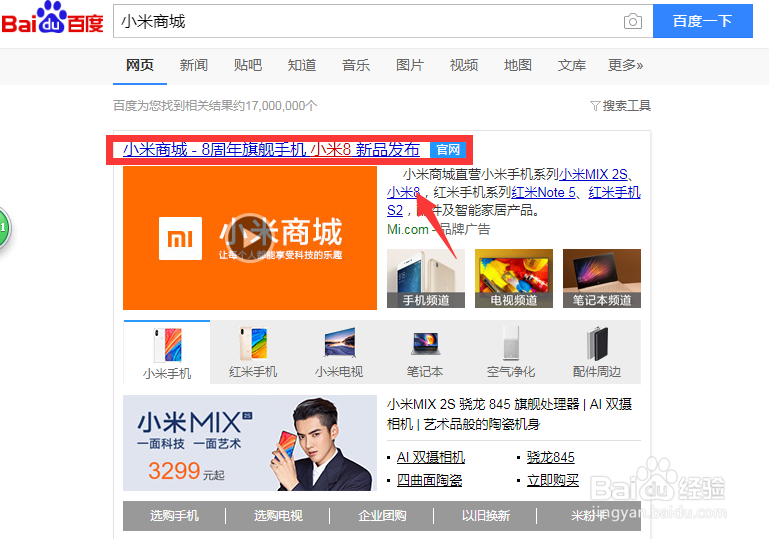Click the 小米MIX 2S 骁龙 845 headline
This screenshot has width=769, height=539.
[509, 414]
